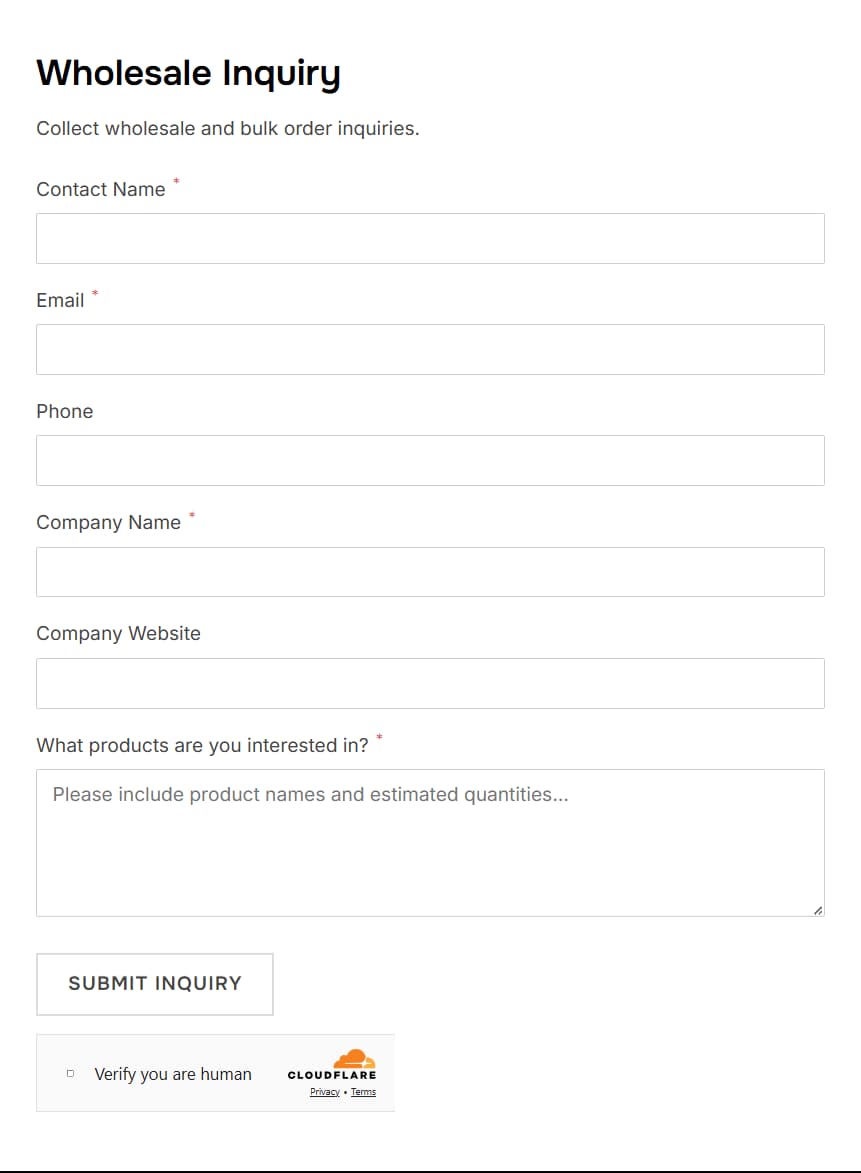Click the red asterisk beside Company Name
This screenshot has width=861, height=1173.
pos(191,515)
